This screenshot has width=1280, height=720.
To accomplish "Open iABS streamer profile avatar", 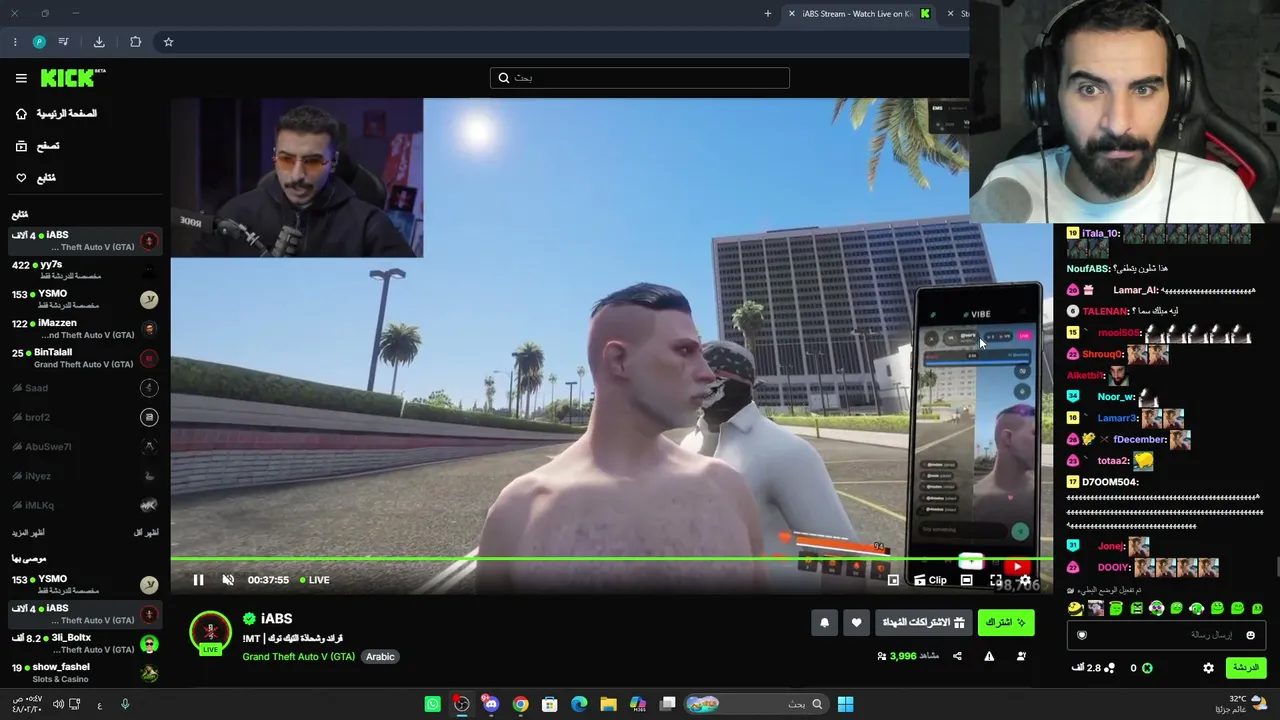I will pyautogui.click(x=210, y=632).
